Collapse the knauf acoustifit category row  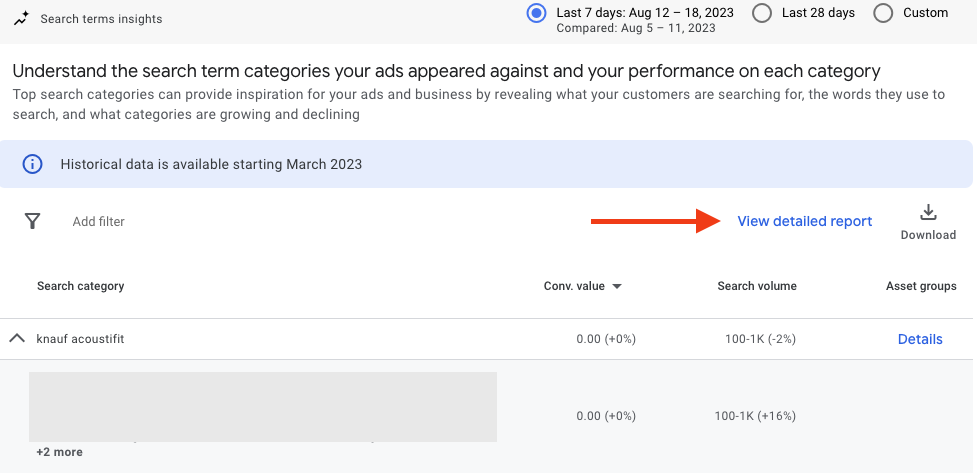coord(16,339)
